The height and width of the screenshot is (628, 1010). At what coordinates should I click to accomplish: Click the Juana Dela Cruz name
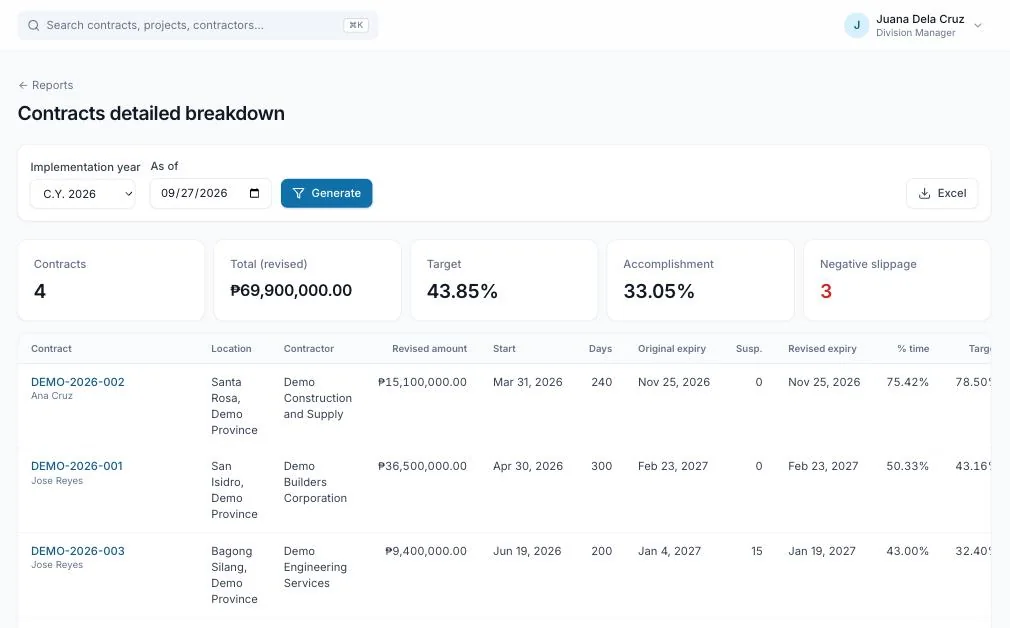coord(920,19)
